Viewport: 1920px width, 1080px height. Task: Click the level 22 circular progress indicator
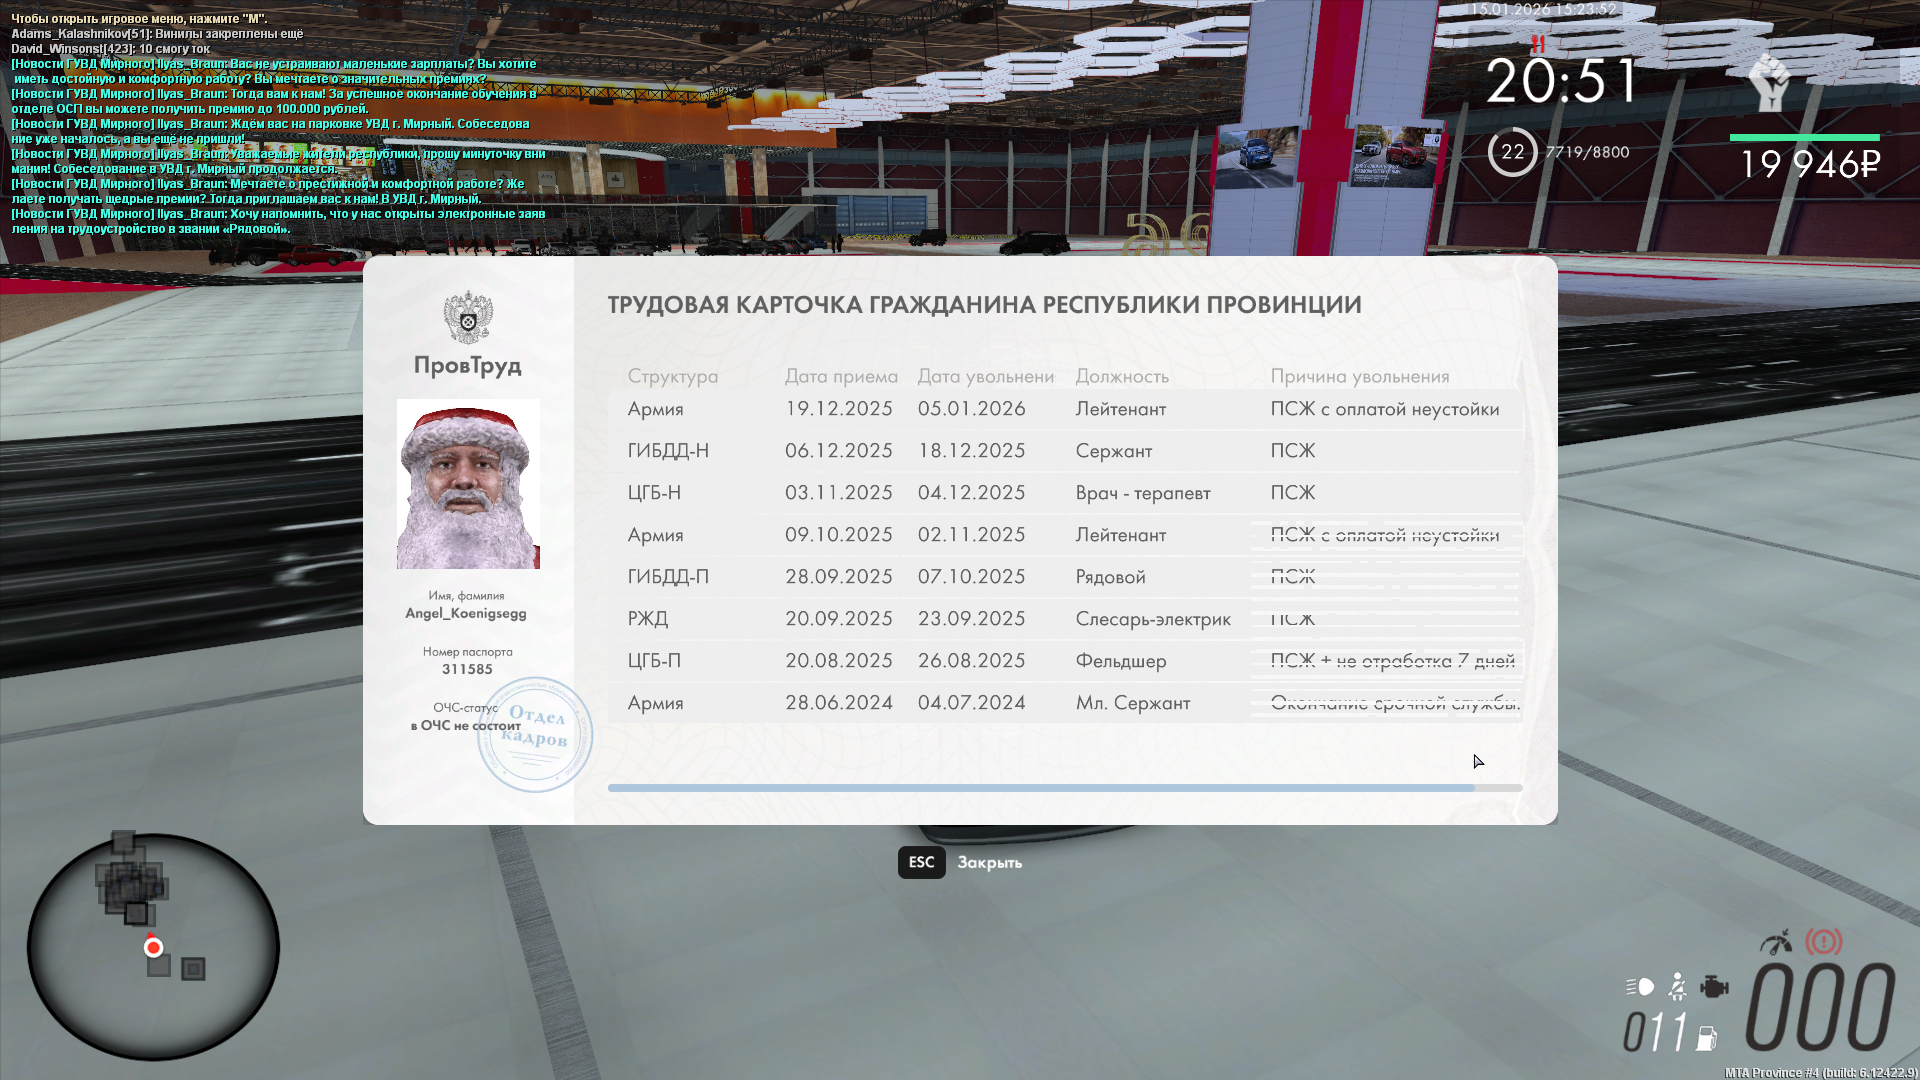tap(1512, 152)
